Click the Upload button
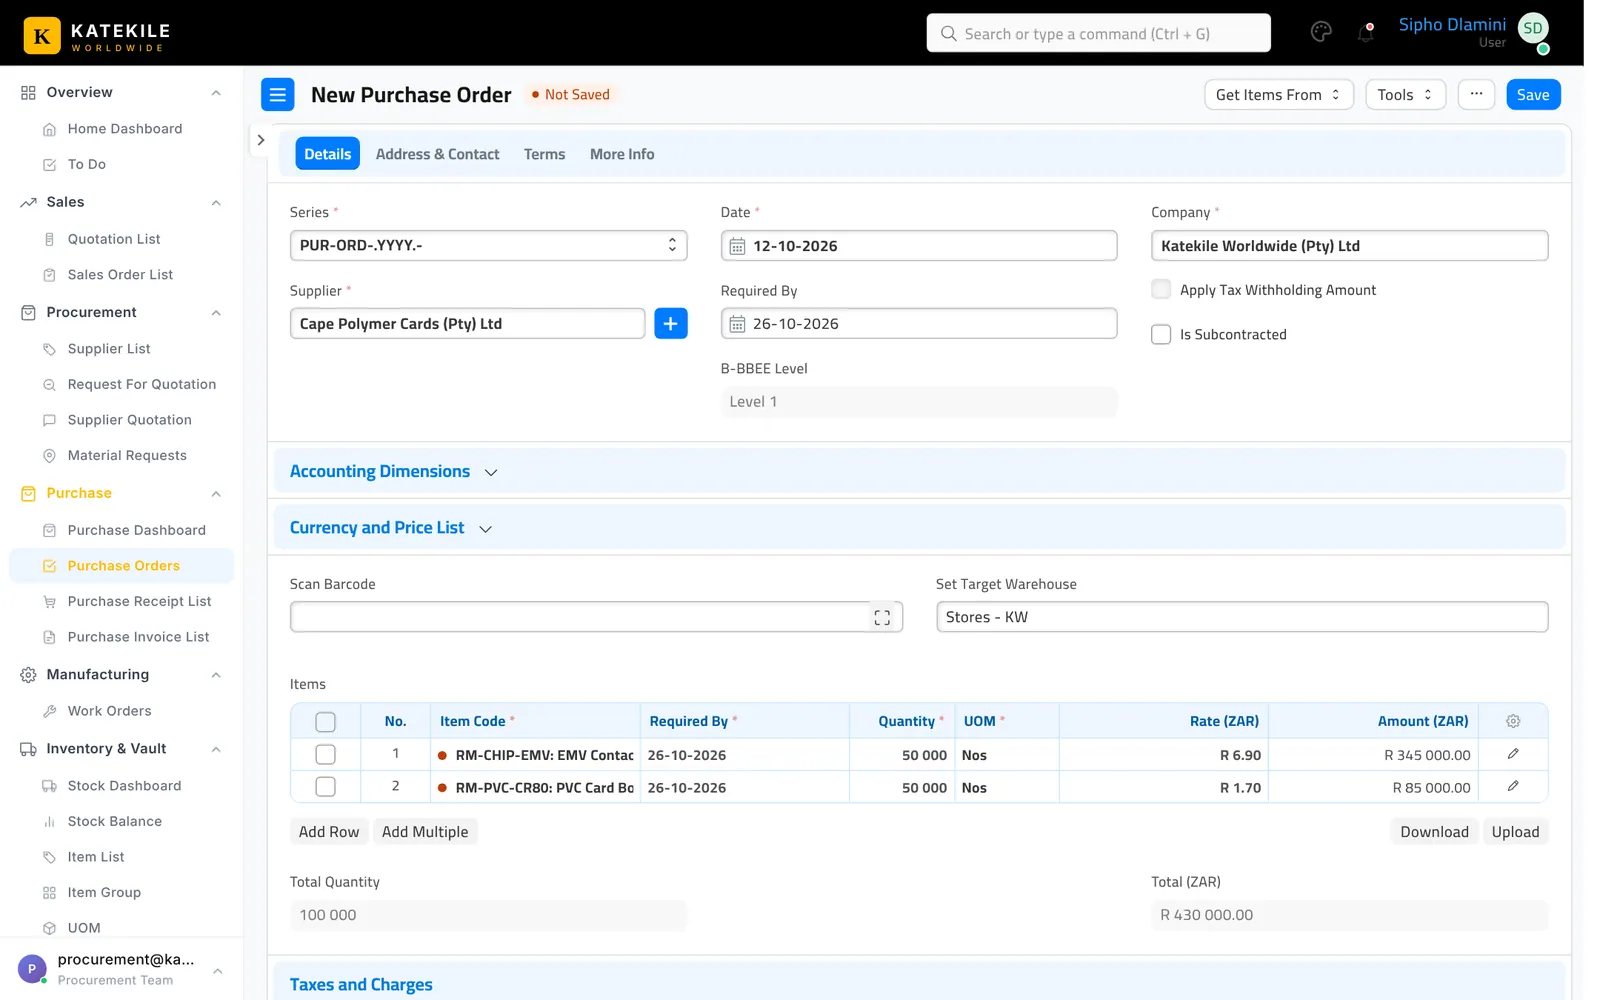 (1515, 832)
